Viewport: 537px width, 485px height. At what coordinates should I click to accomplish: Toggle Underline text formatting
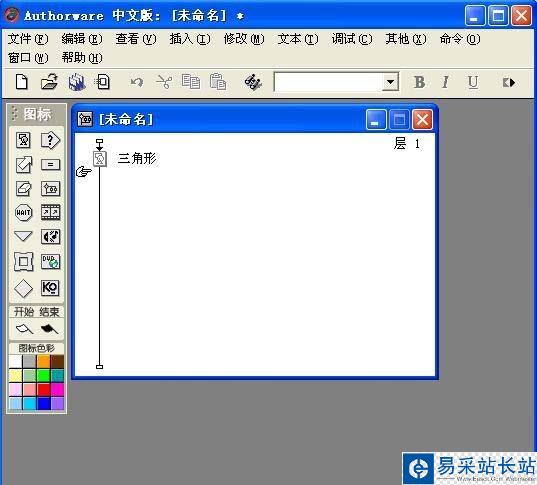coord(473,83)
